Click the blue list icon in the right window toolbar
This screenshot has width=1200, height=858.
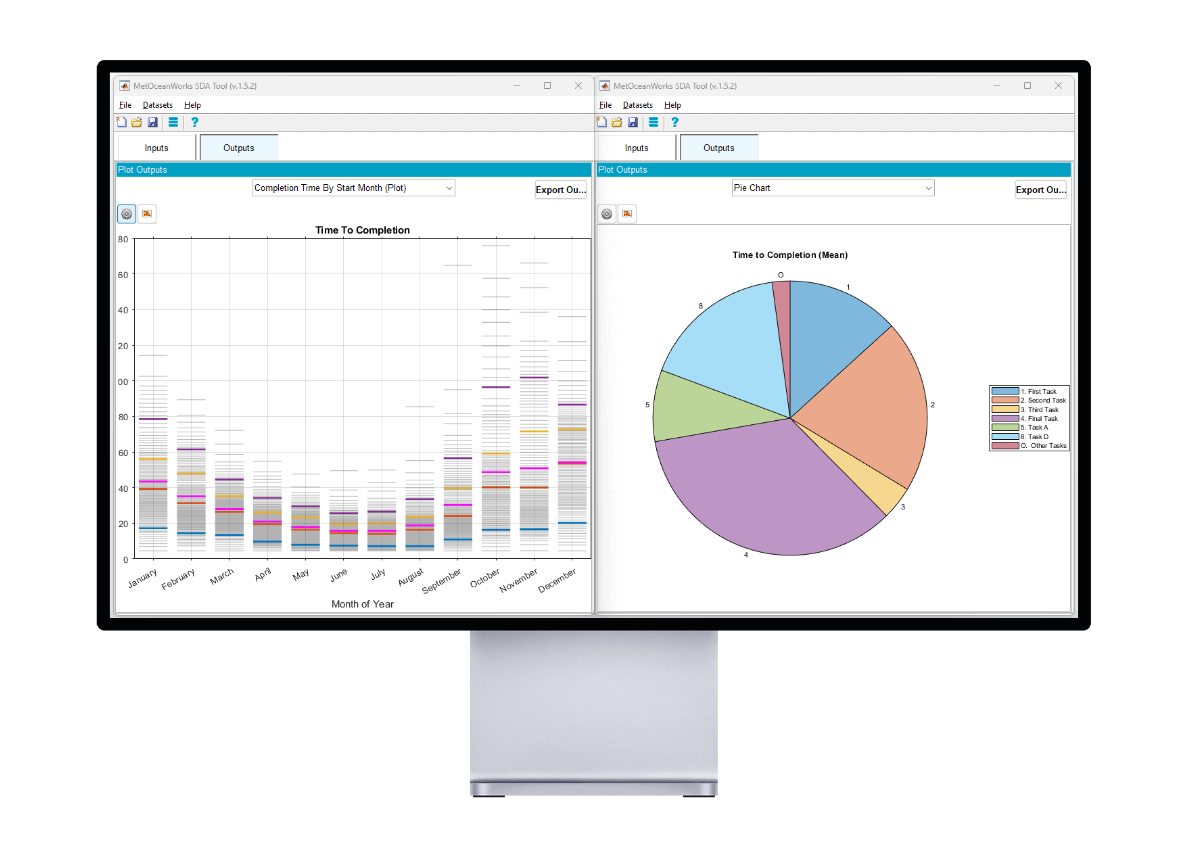(x=653, y=122)
